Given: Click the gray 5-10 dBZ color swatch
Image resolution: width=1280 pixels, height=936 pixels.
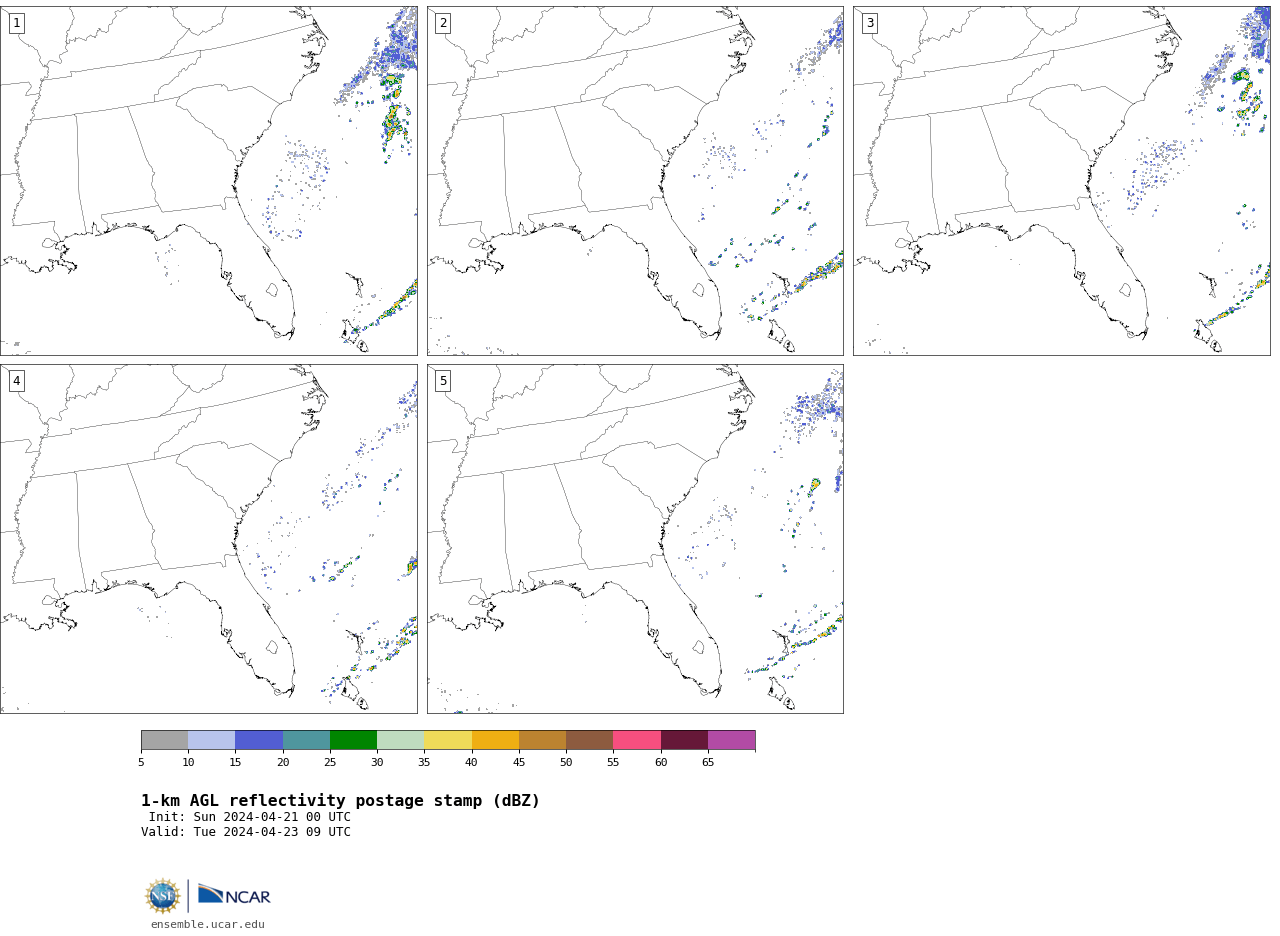Looking at the screenshot, I should (164, 740).
